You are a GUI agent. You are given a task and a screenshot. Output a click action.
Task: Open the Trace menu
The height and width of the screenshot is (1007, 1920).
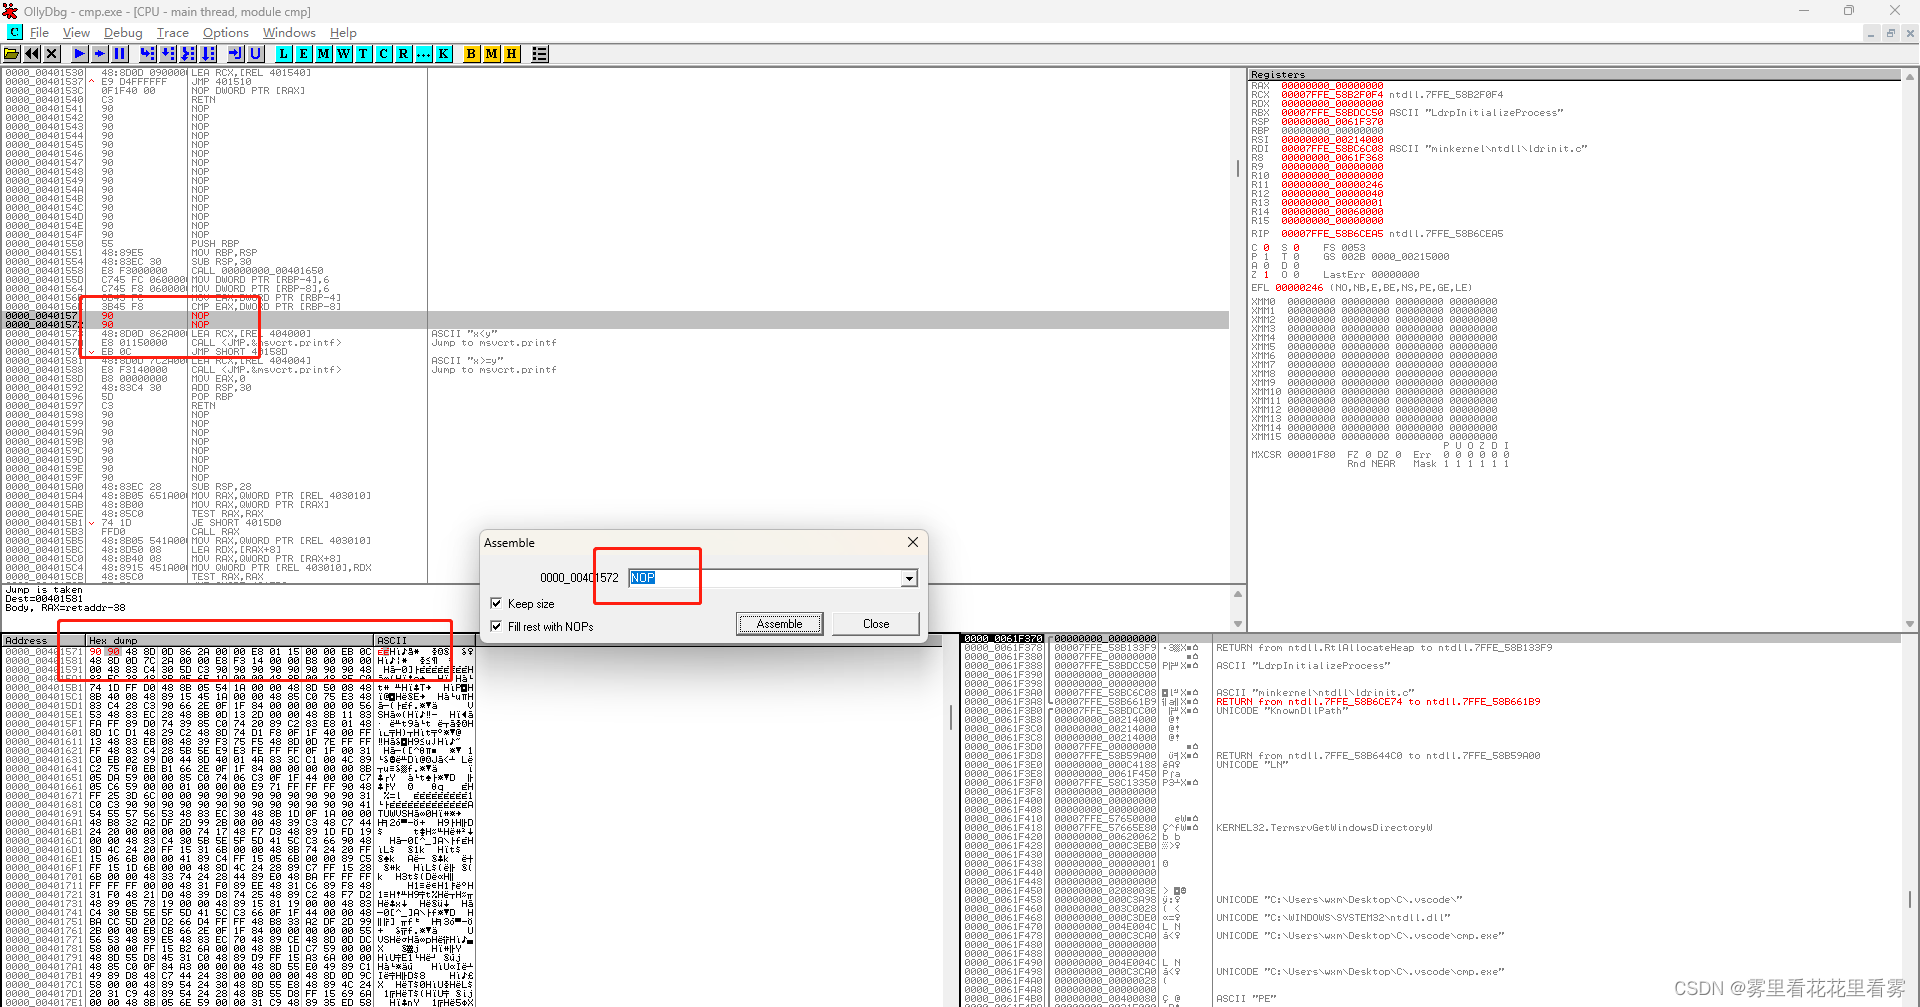pos(172,33)
